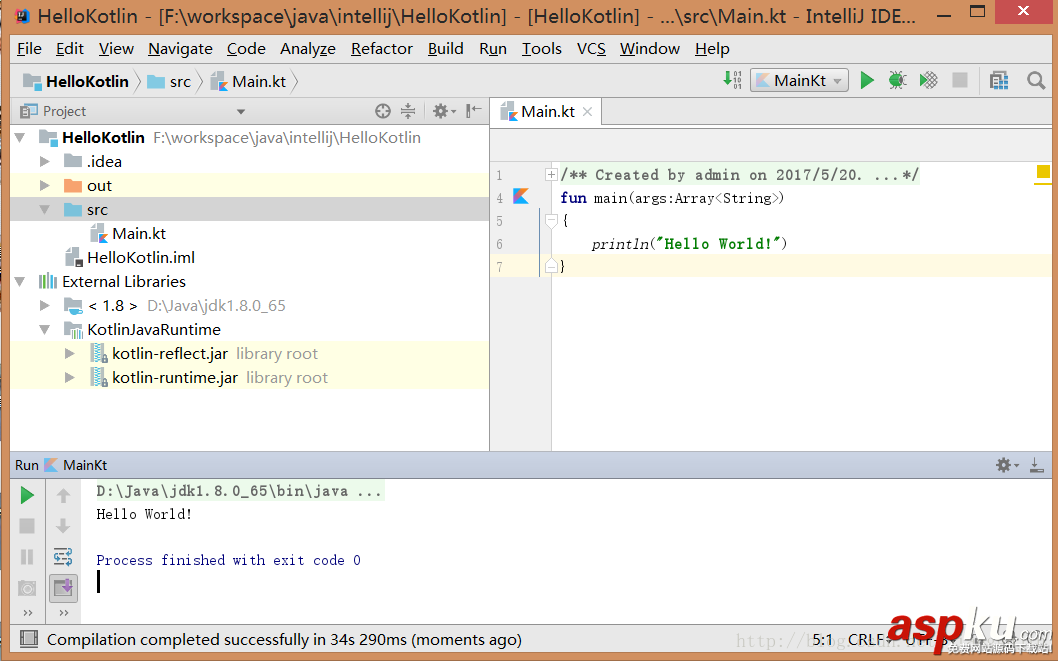Open the Build menu
The height and width of the screenshot is (661, 1058).
(x=445, y=49)
